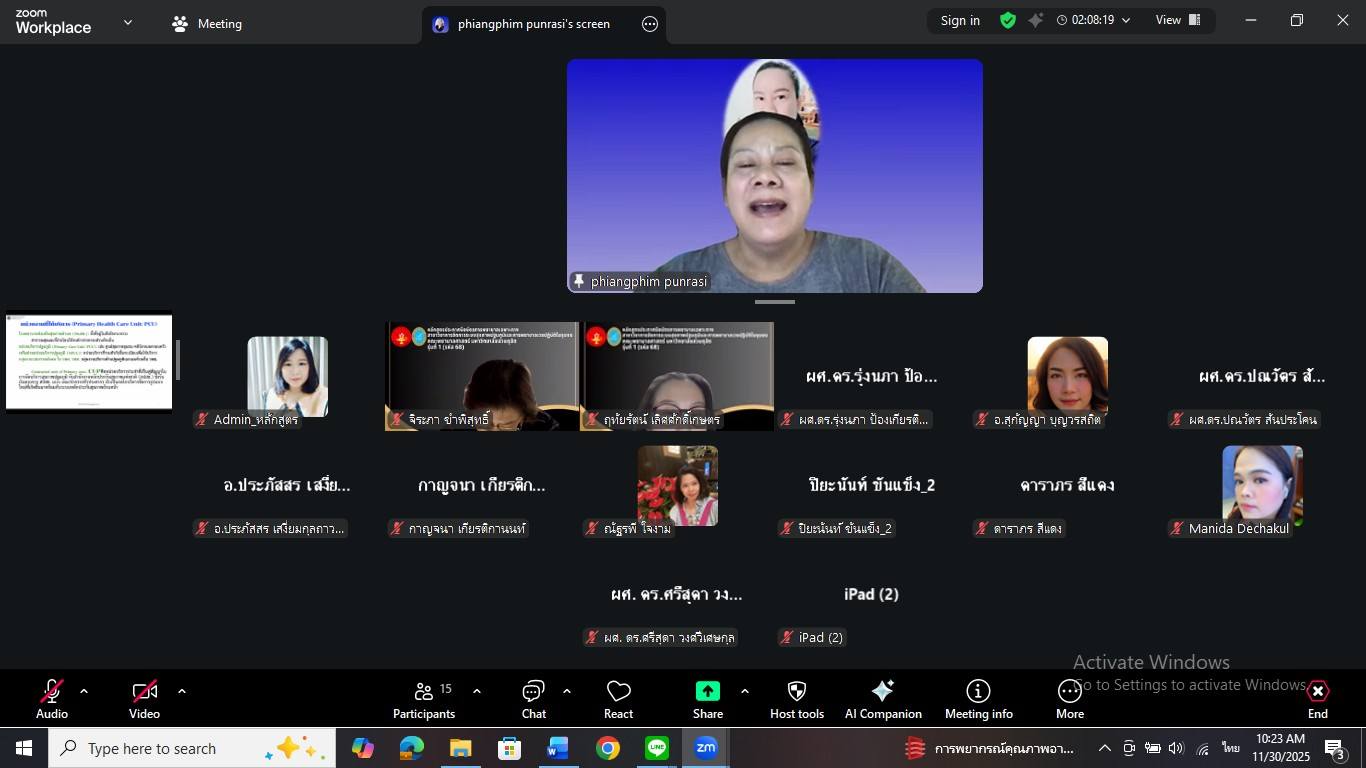Expand video options arrow beside Video

181,691
